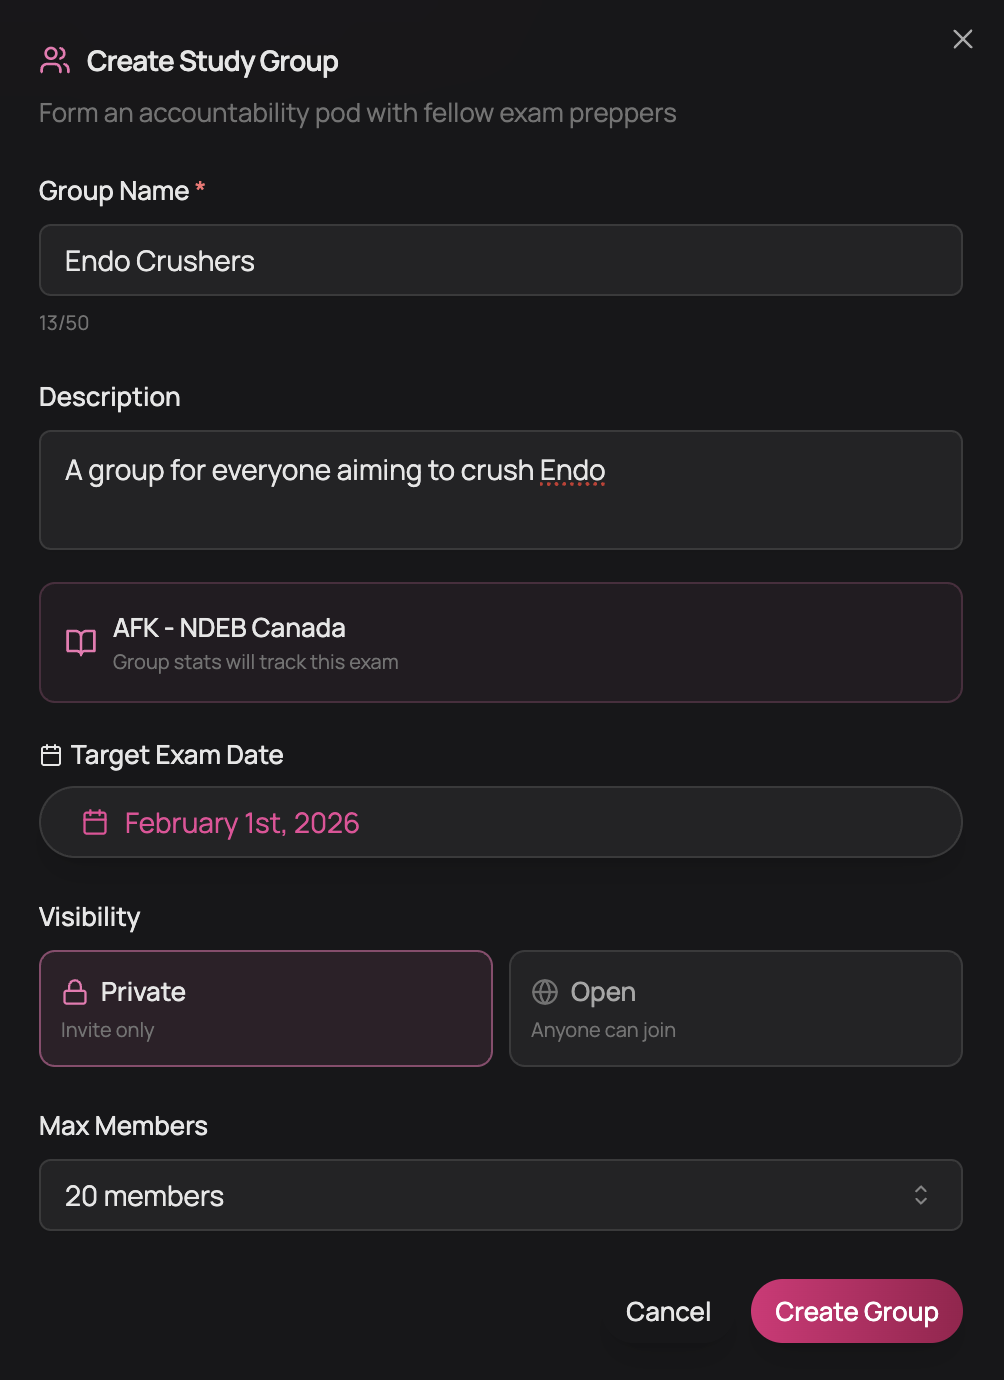The height and width of the screenshot is (1380, 1004).
Task: Click pink calendar icon in date field
Action: pyautogui.click(x=95, y=822)
